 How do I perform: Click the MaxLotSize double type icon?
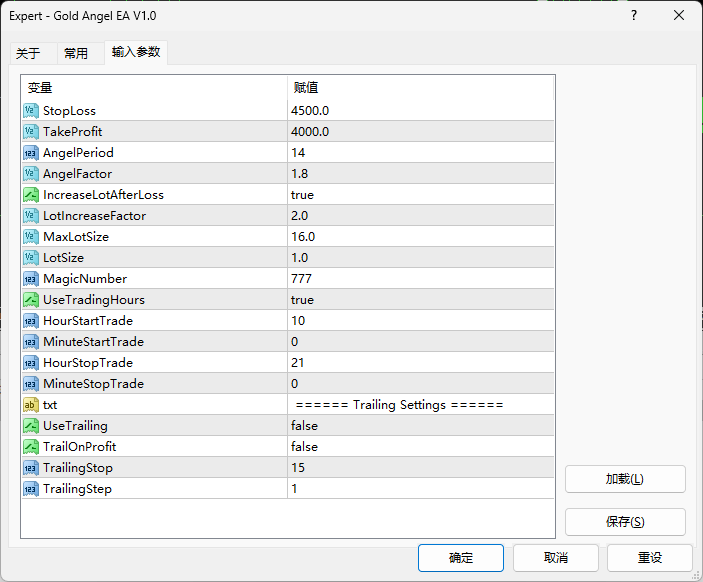pos(30,237)
